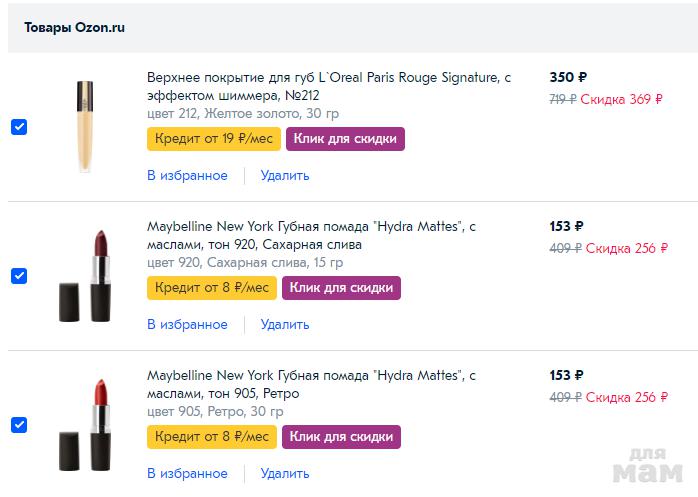This screenshot has width=698, height=497.
Task: Open Hydra Mattes тон 905 Ретро title
Action: [311, 384]
